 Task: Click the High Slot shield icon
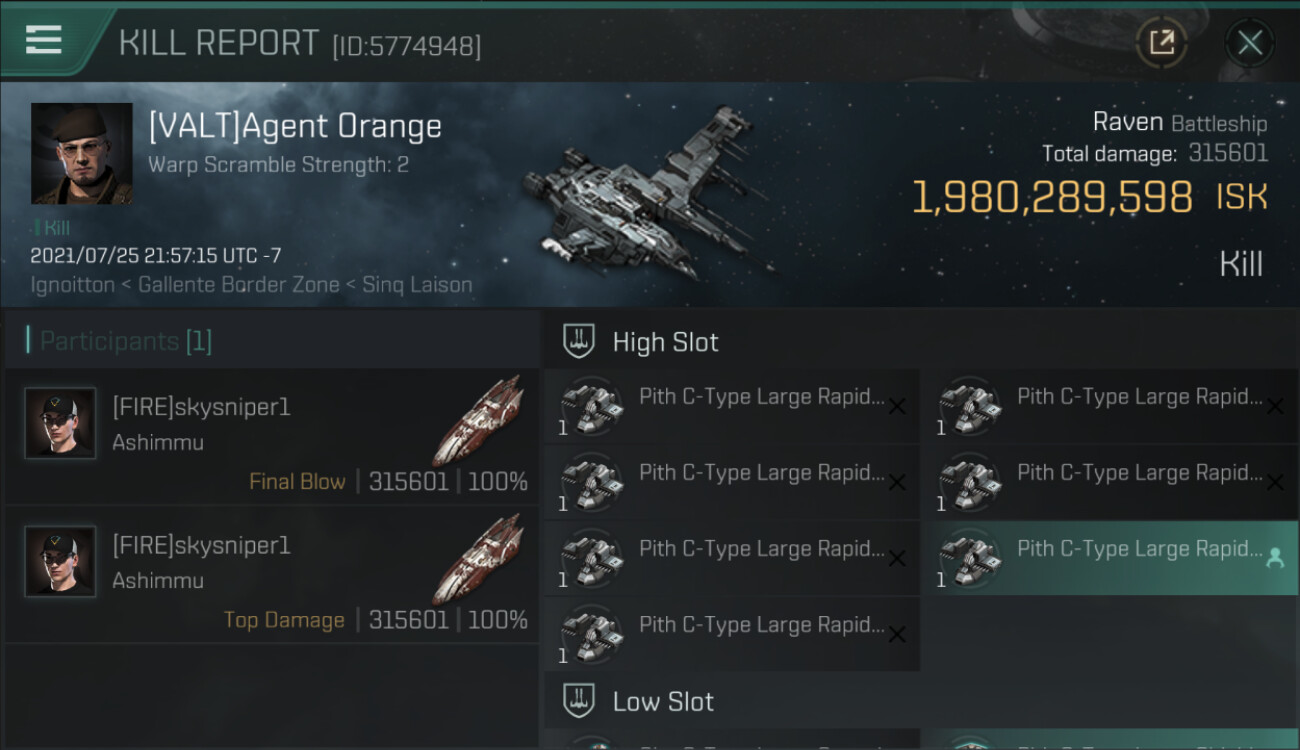click(580, 342)
